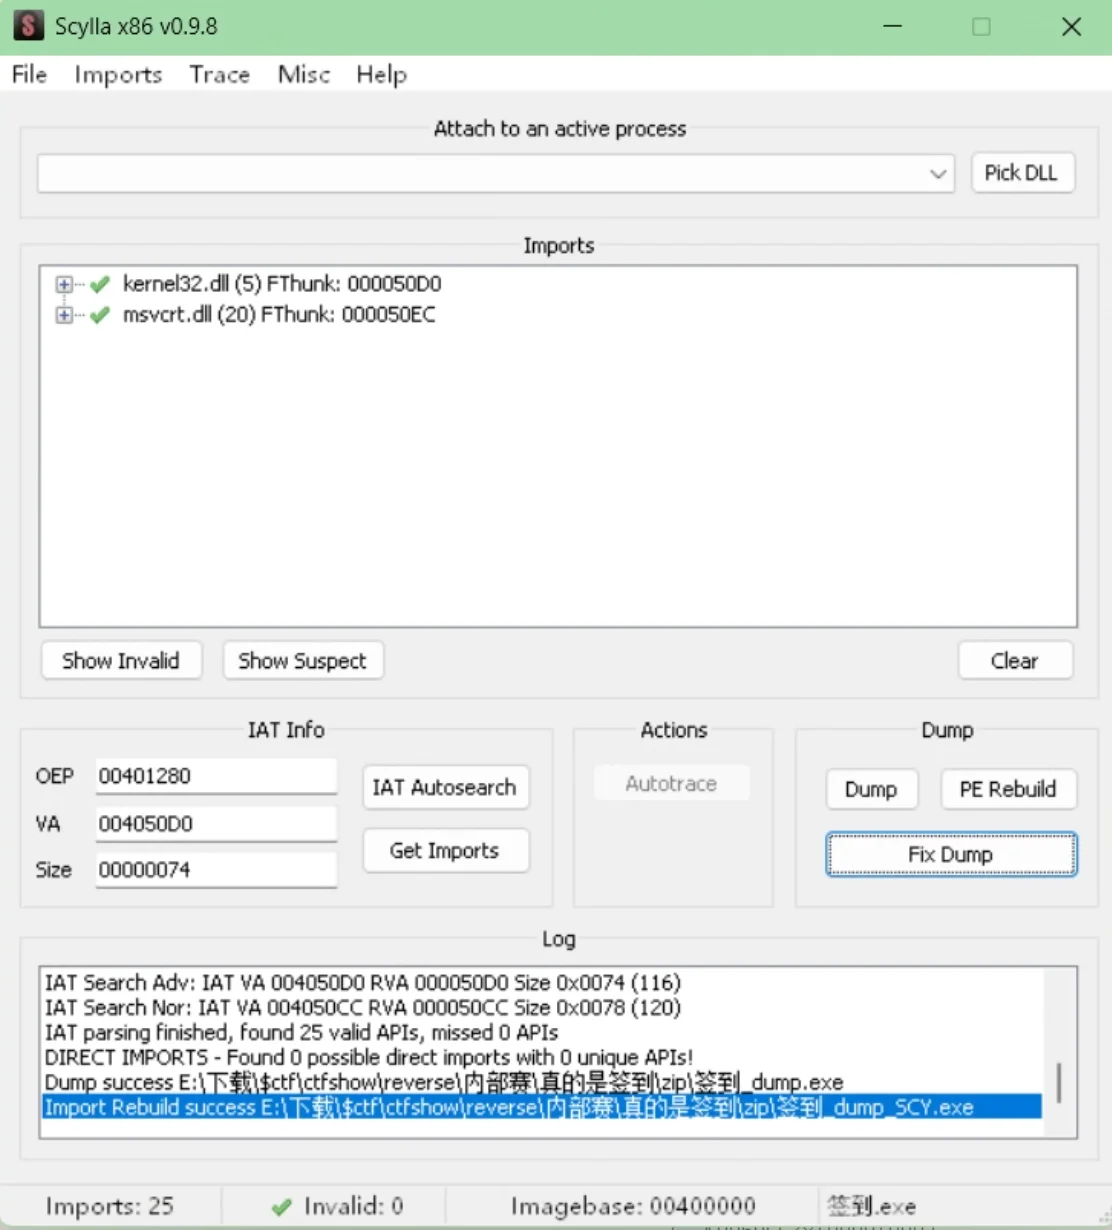Viewport: 1112px width, 1230px height.
Task: Open the File menu
Action: pos(29,75)
